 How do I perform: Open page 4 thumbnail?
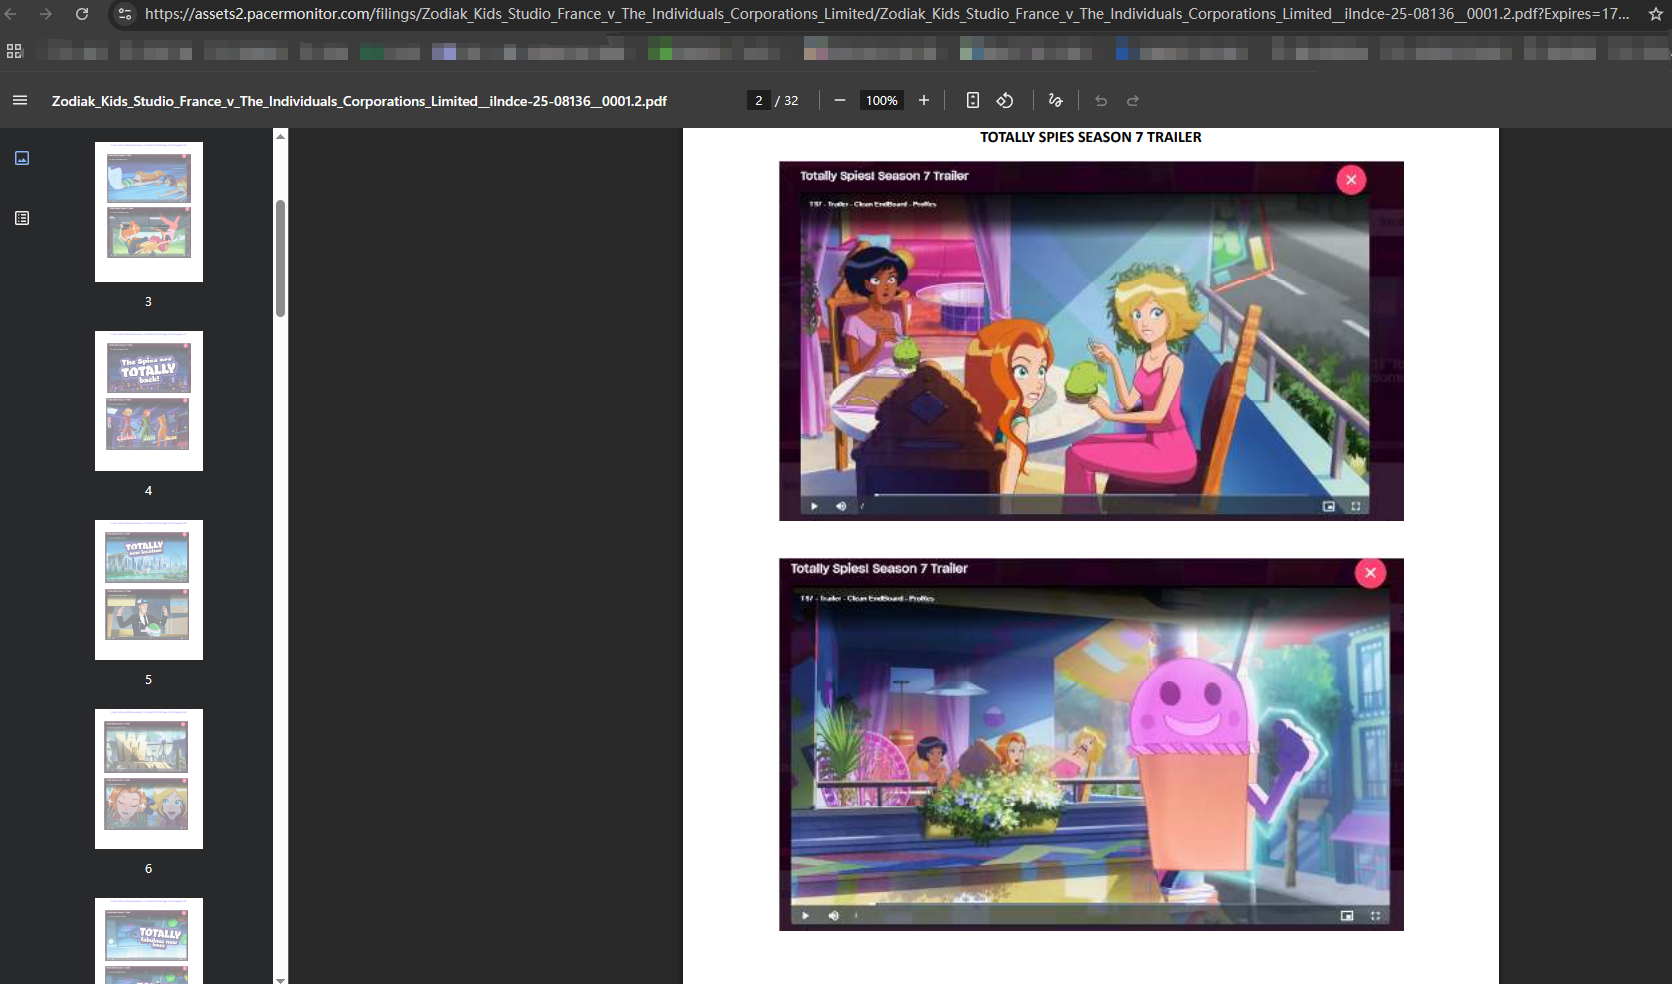[x=149, y=401]
